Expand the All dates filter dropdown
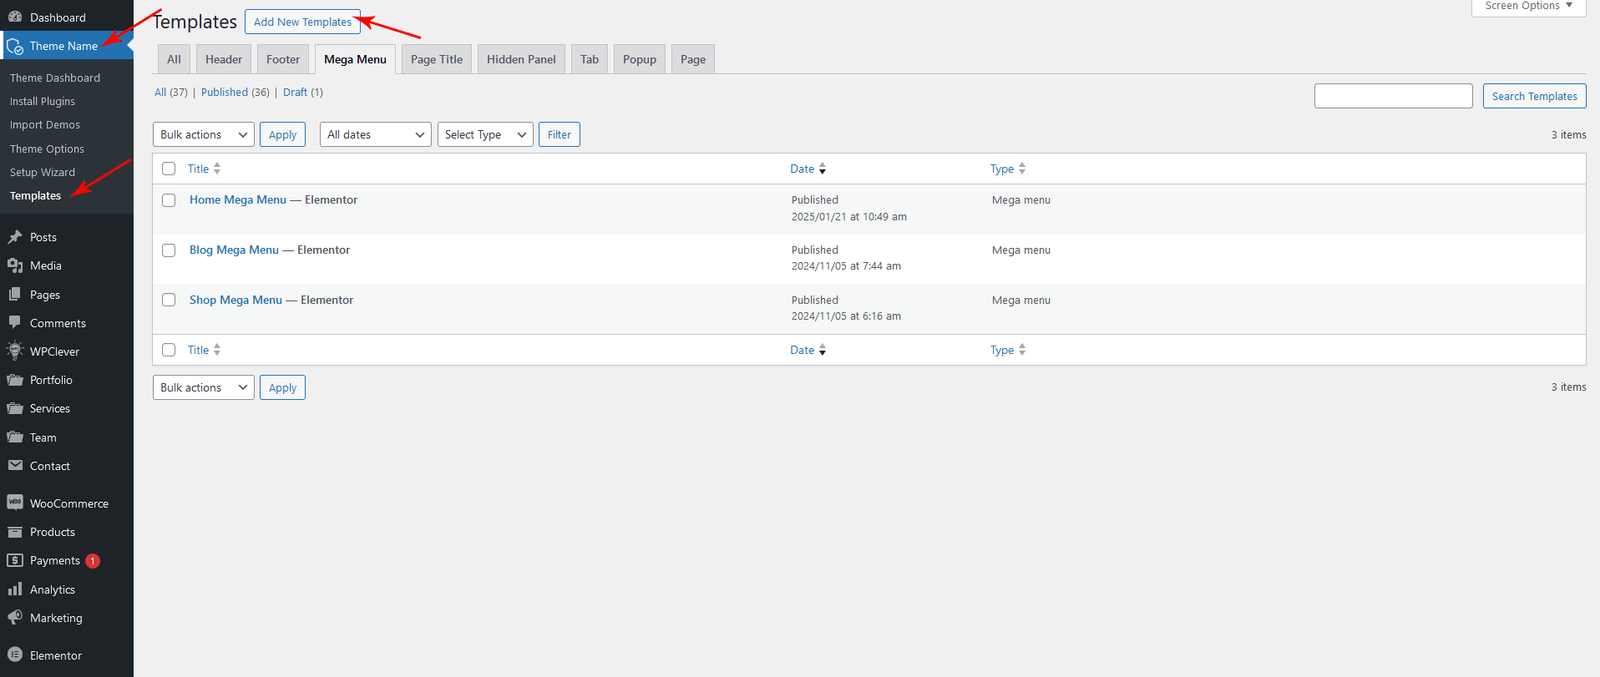This screenshot has height=677, width=1600. (x=375, y=135)
